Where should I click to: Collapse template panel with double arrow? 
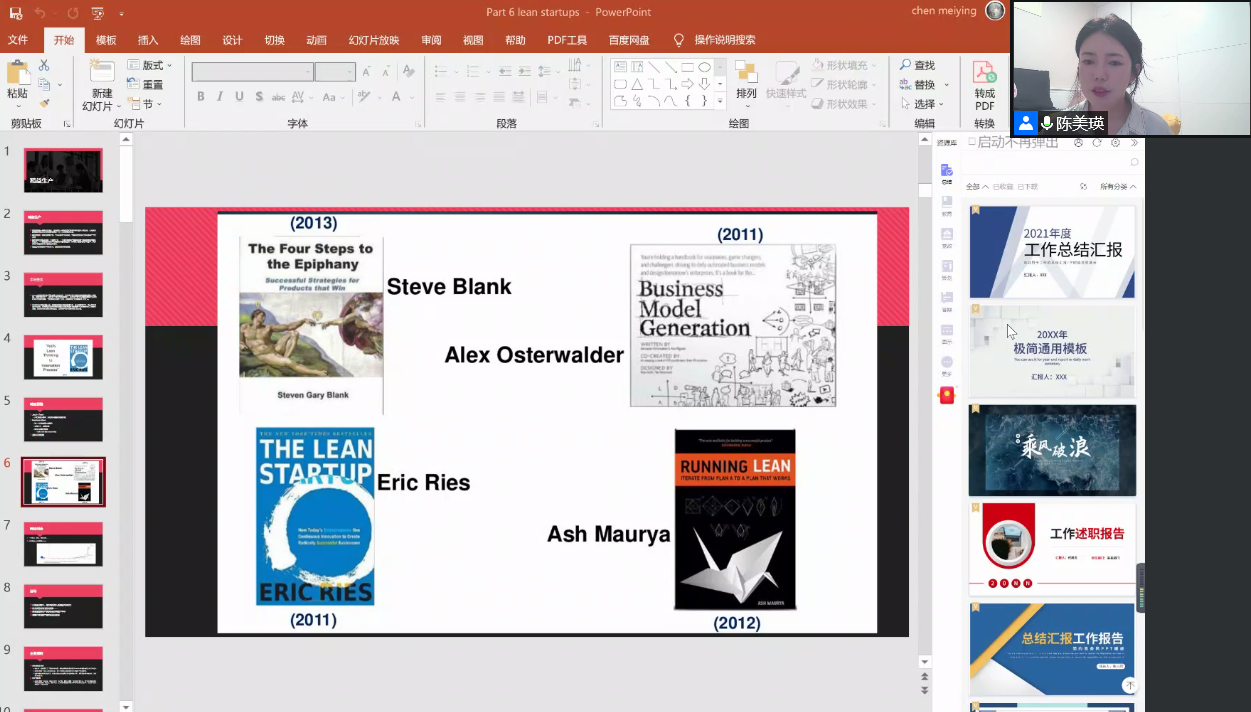(x=1133, y=143)
